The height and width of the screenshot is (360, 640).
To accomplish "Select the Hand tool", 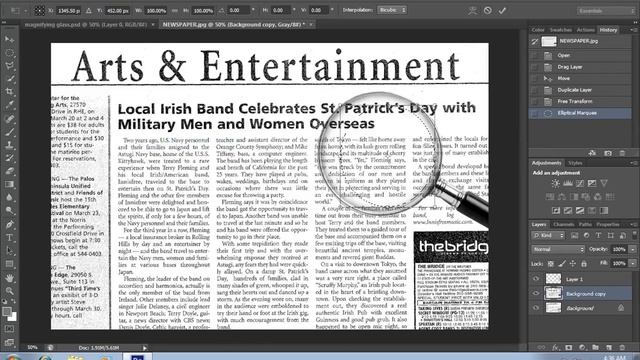I will tap(9, 278).
